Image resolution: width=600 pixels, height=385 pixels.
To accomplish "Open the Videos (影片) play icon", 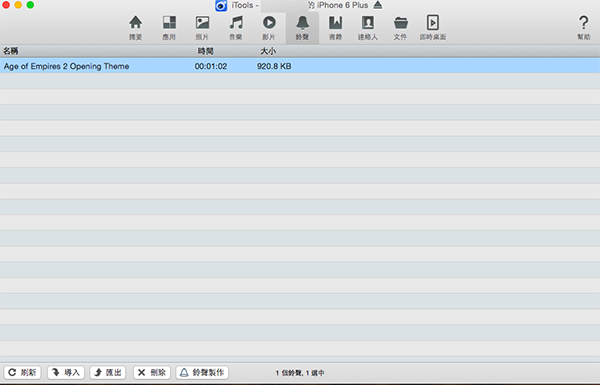I will click(269, 28).
